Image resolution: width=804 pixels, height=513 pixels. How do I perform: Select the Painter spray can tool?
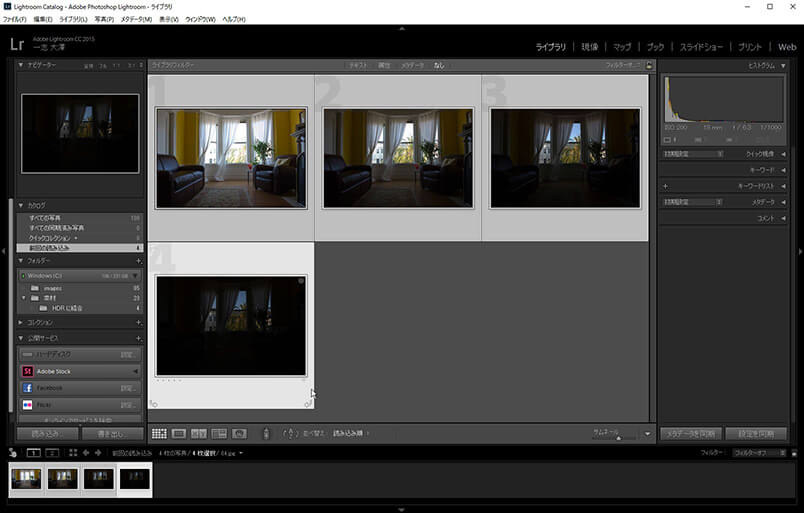tap(266, 433)
